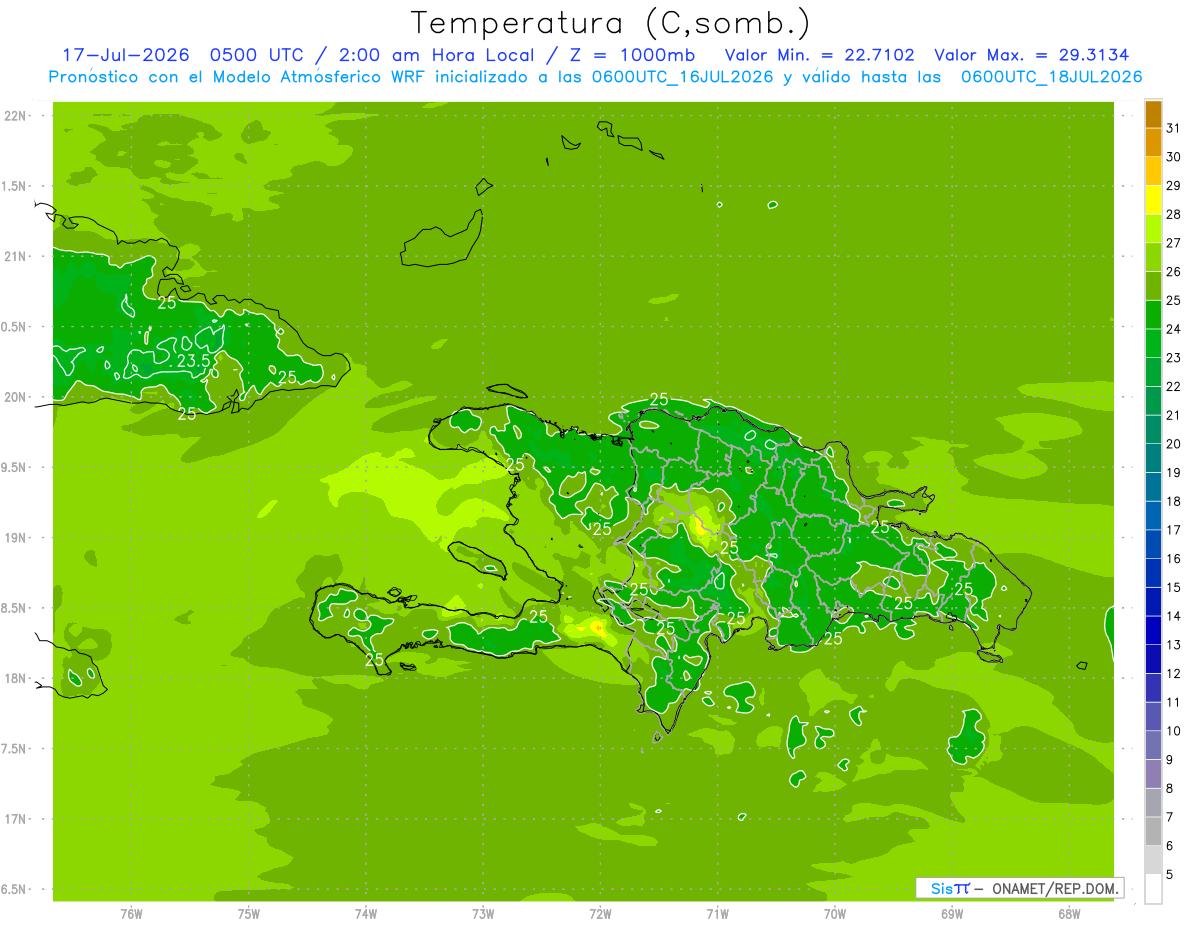1200x927 pixels.
Task: Select validity end time '0600UTC_18JUL2026'
Action: click(1051, 77)
